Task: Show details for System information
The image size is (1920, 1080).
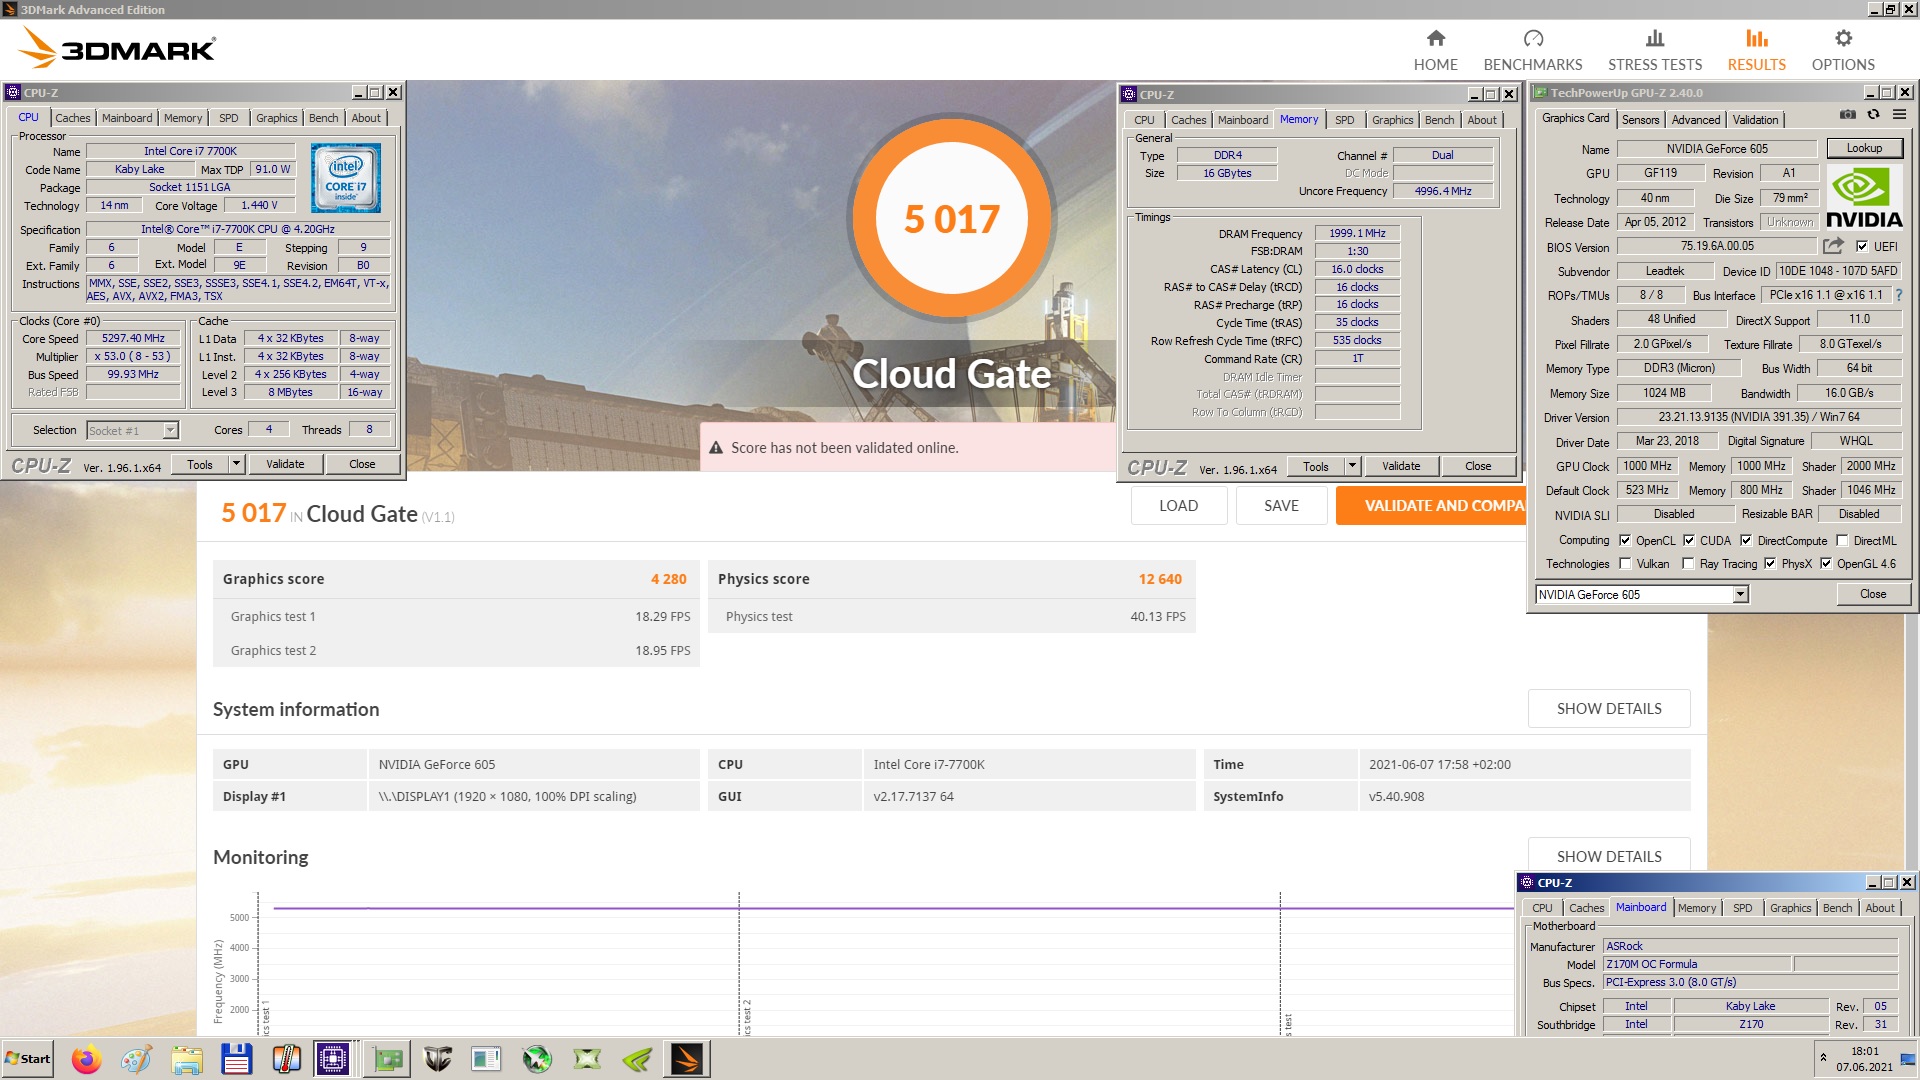Action: point(1609,709)
